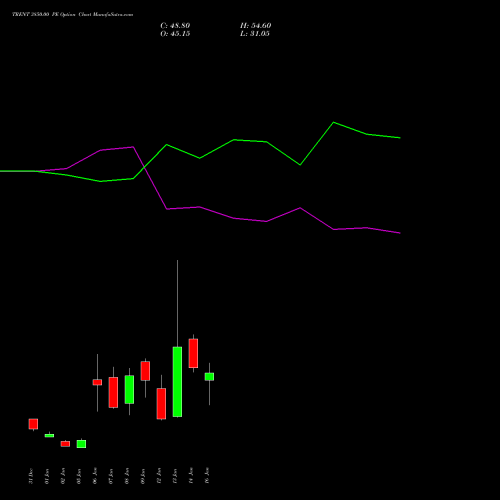Select the 01 Jan date label

[47, 476]
